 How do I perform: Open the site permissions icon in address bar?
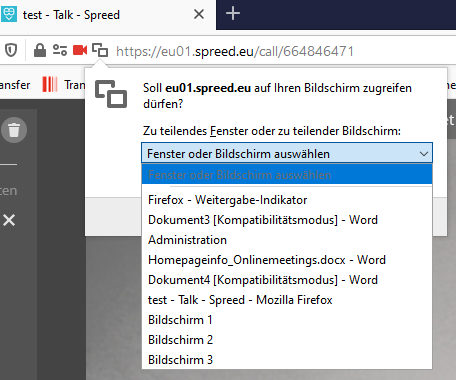60,51
